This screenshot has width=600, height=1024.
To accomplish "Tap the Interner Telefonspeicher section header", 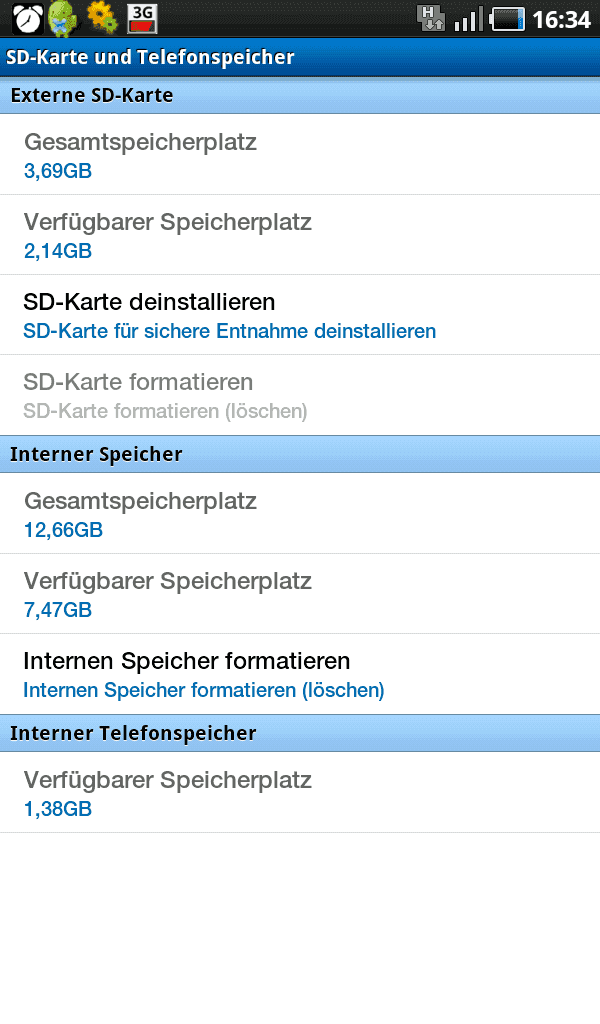I will tap(300, 733).
